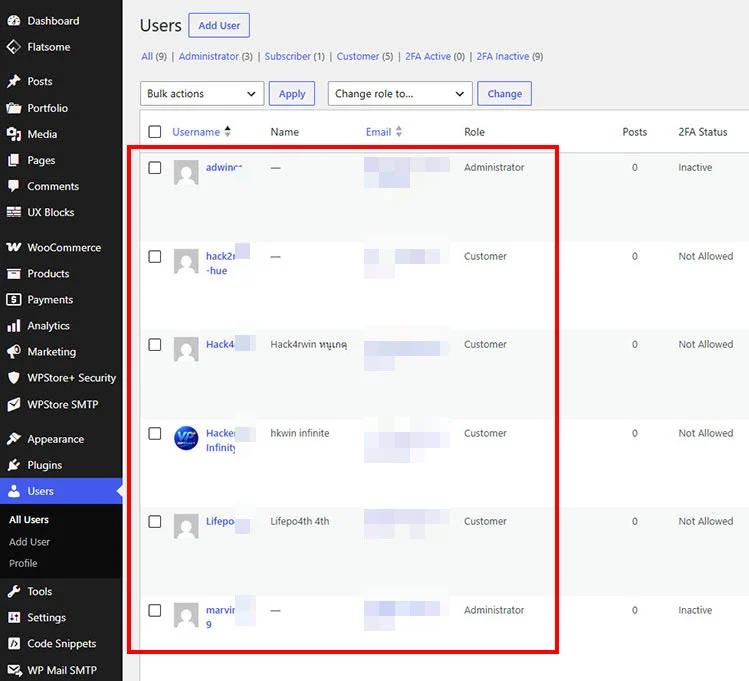Click the Flatsome diamond icon
This screenshot has width=749, height=681.
(14, 47)
